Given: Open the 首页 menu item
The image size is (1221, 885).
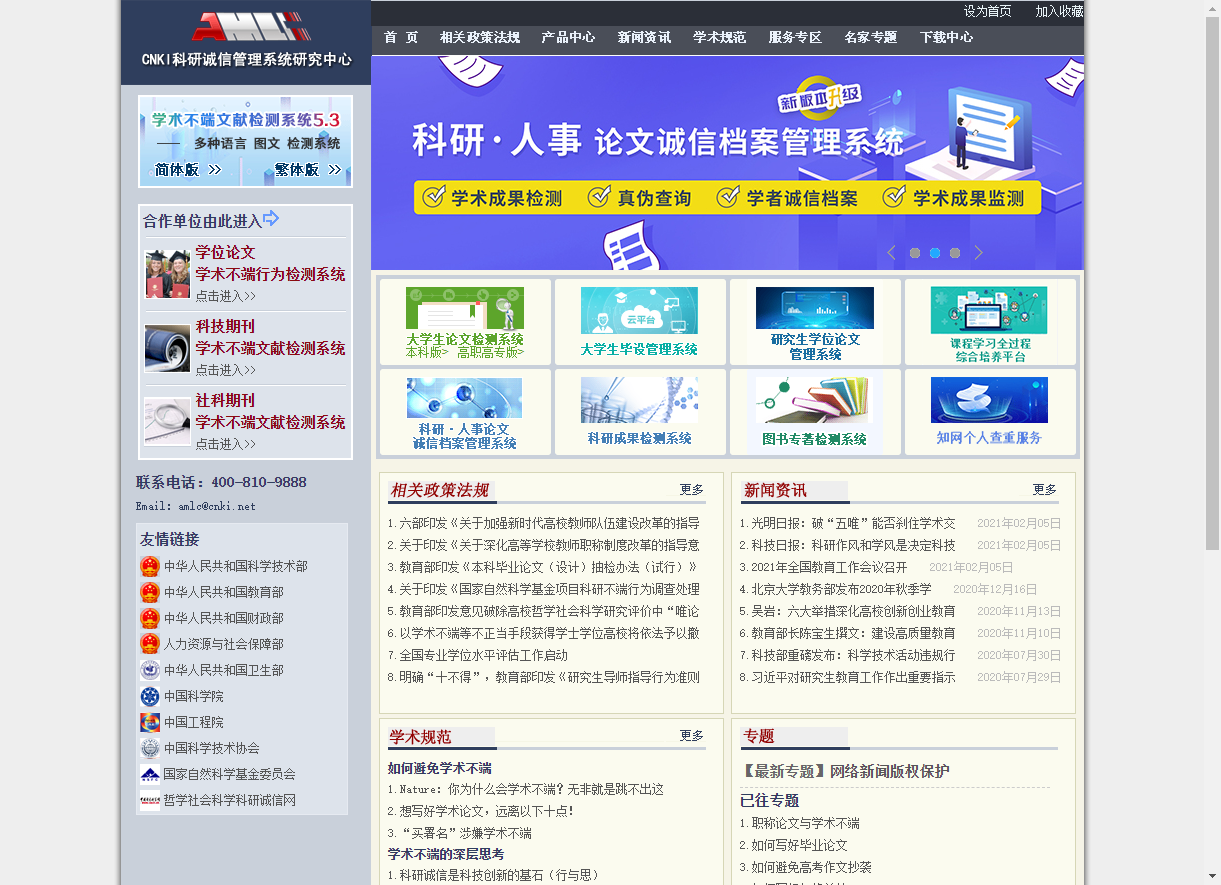Looking at the screenshot, I should (x=401, y=38).
